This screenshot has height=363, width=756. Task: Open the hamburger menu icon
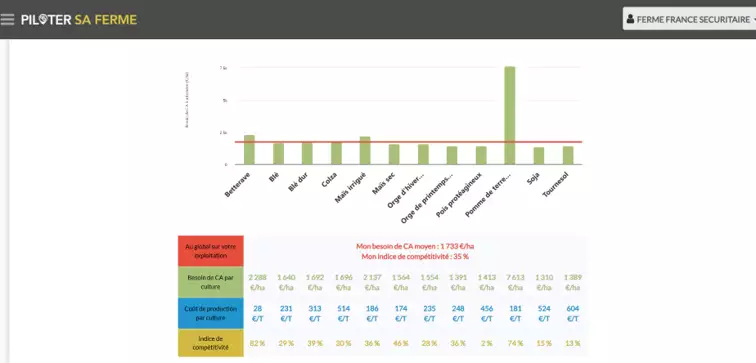[x=7, y=19]
